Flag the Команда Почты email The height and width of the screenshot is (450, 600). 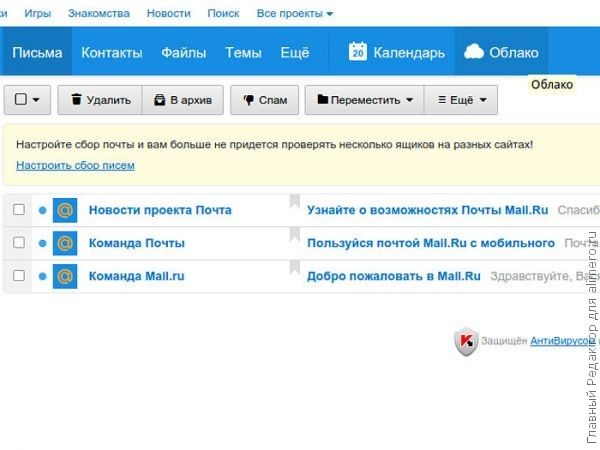294,235
